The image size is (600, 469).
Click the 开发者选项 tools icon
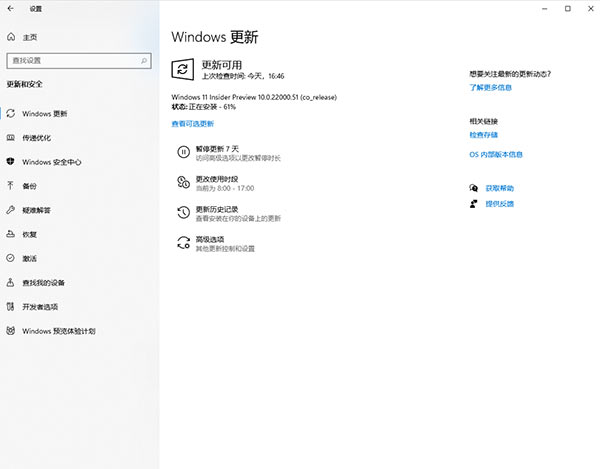(11, 306)
